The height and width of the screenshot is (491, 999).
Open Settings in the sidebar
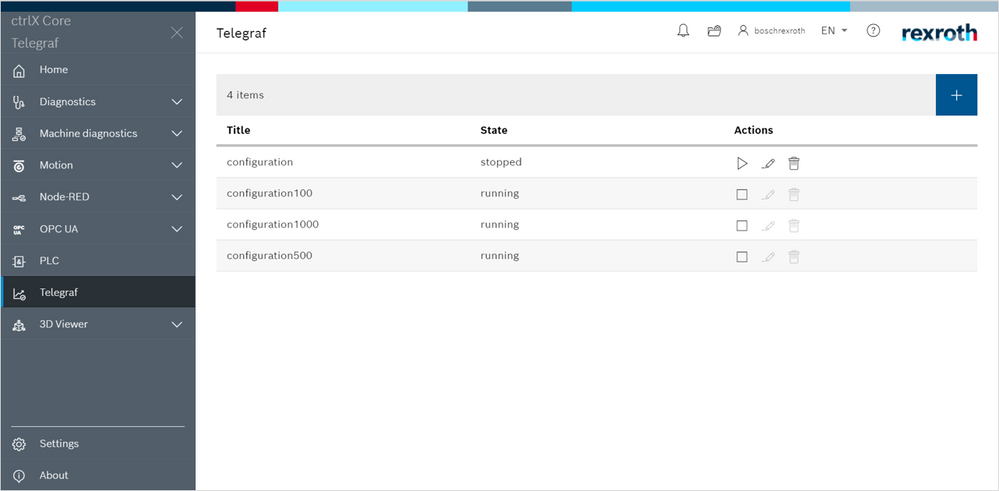[x=98, y=444]
